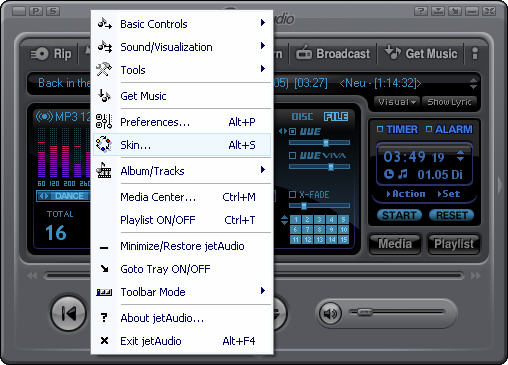Choose Skin... menu entry
The width and height of the screenshot is (508, 365).
pos(182,145)
